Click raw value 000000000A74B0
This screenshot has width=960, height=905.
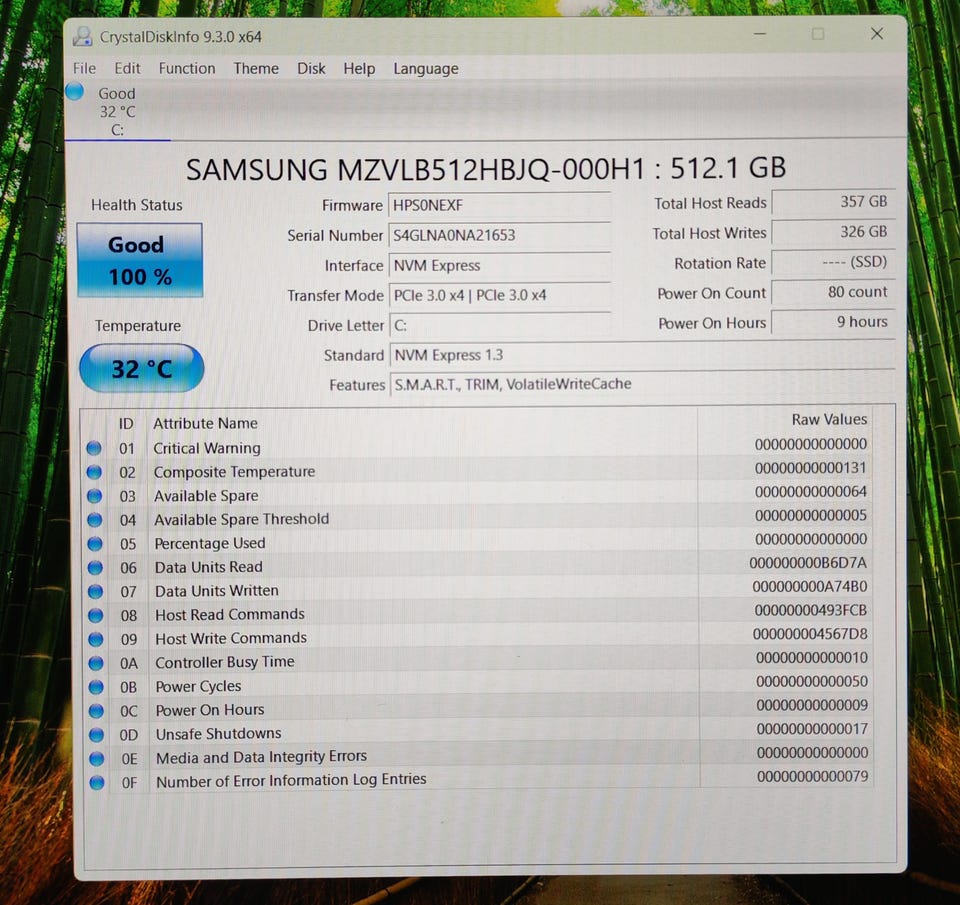click(x=809, y=587)
